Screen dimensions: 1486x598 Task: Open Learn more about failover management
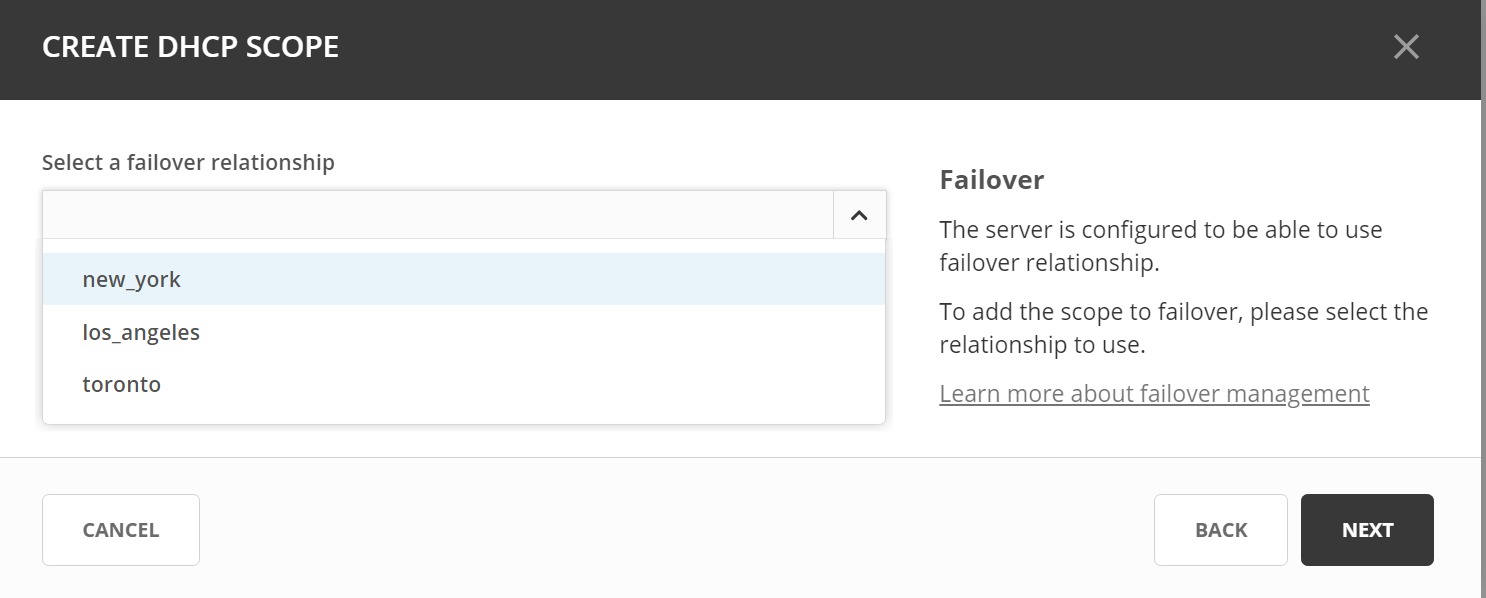[1154, 394]
